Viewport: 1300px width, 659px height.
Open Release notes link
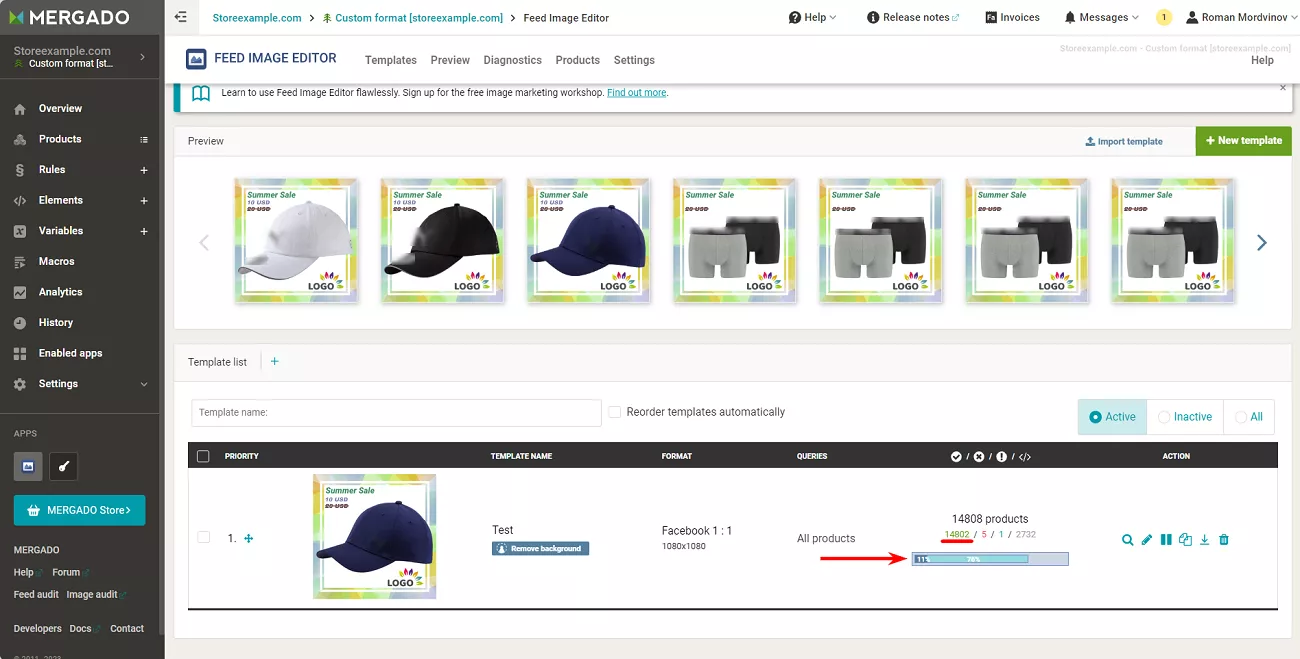(x=913, y=17)
